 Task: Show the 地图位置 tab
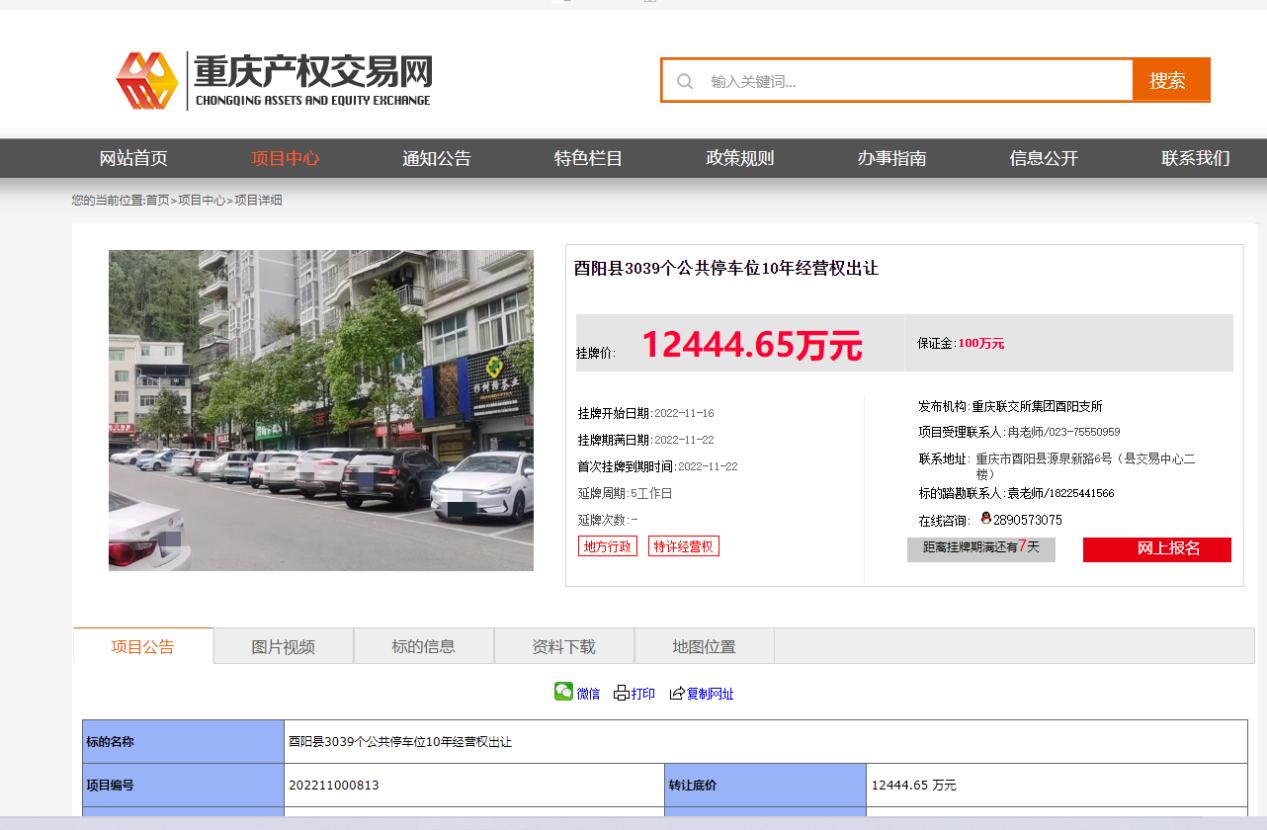coord(704,646)
